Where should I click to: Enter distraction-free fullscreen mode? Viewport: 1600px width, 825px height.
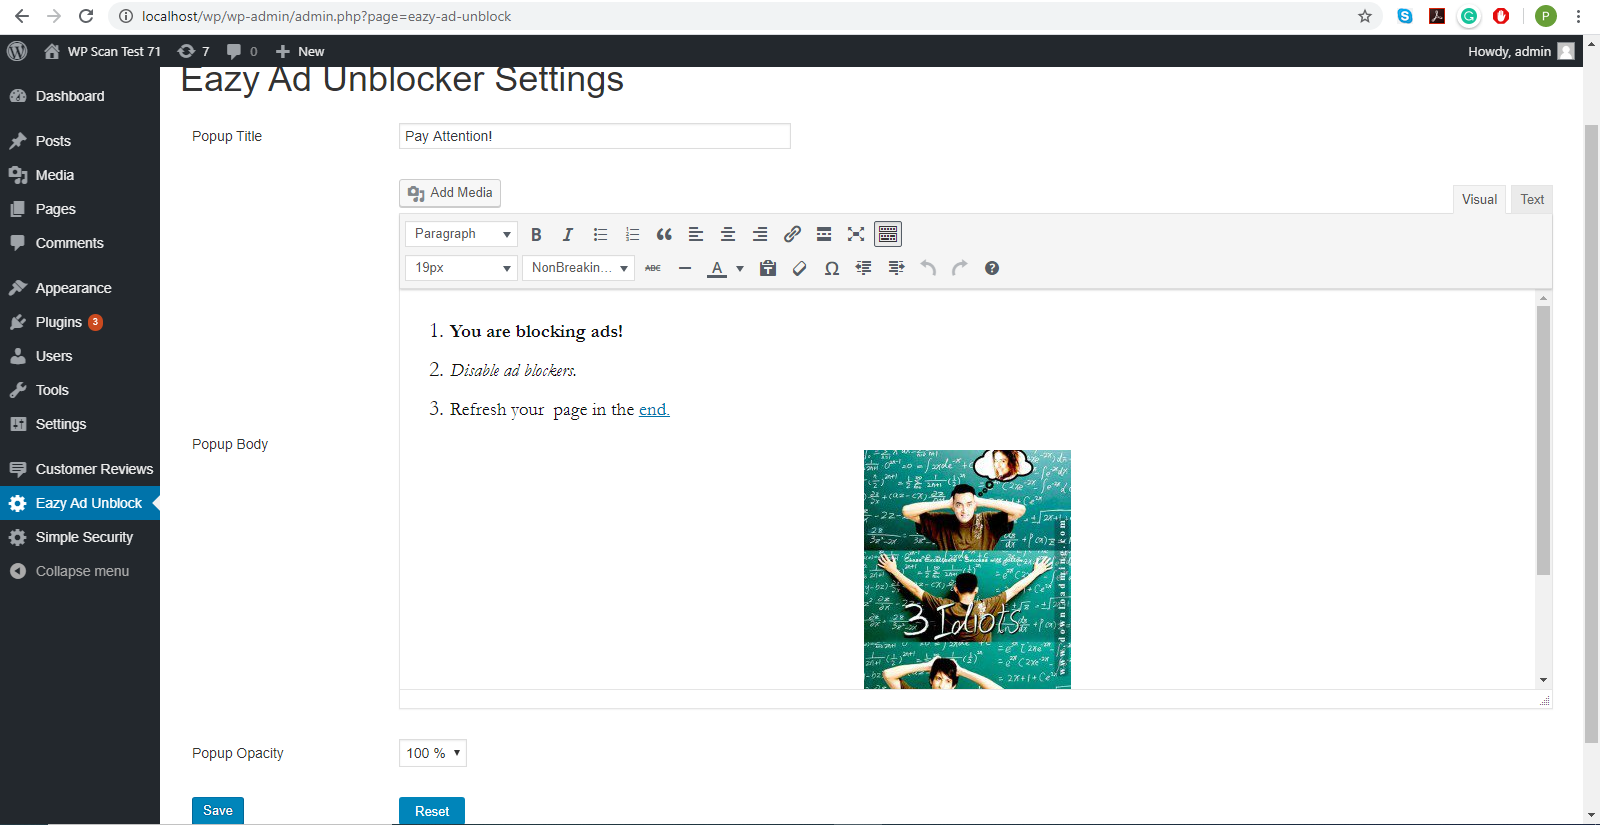point(856,234)
